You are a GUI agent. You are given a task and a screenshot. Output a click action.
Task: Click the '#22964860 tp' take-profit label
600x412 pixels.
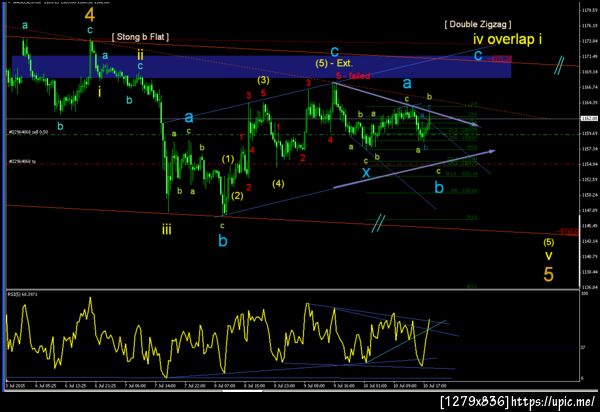[x=22, y=162]
